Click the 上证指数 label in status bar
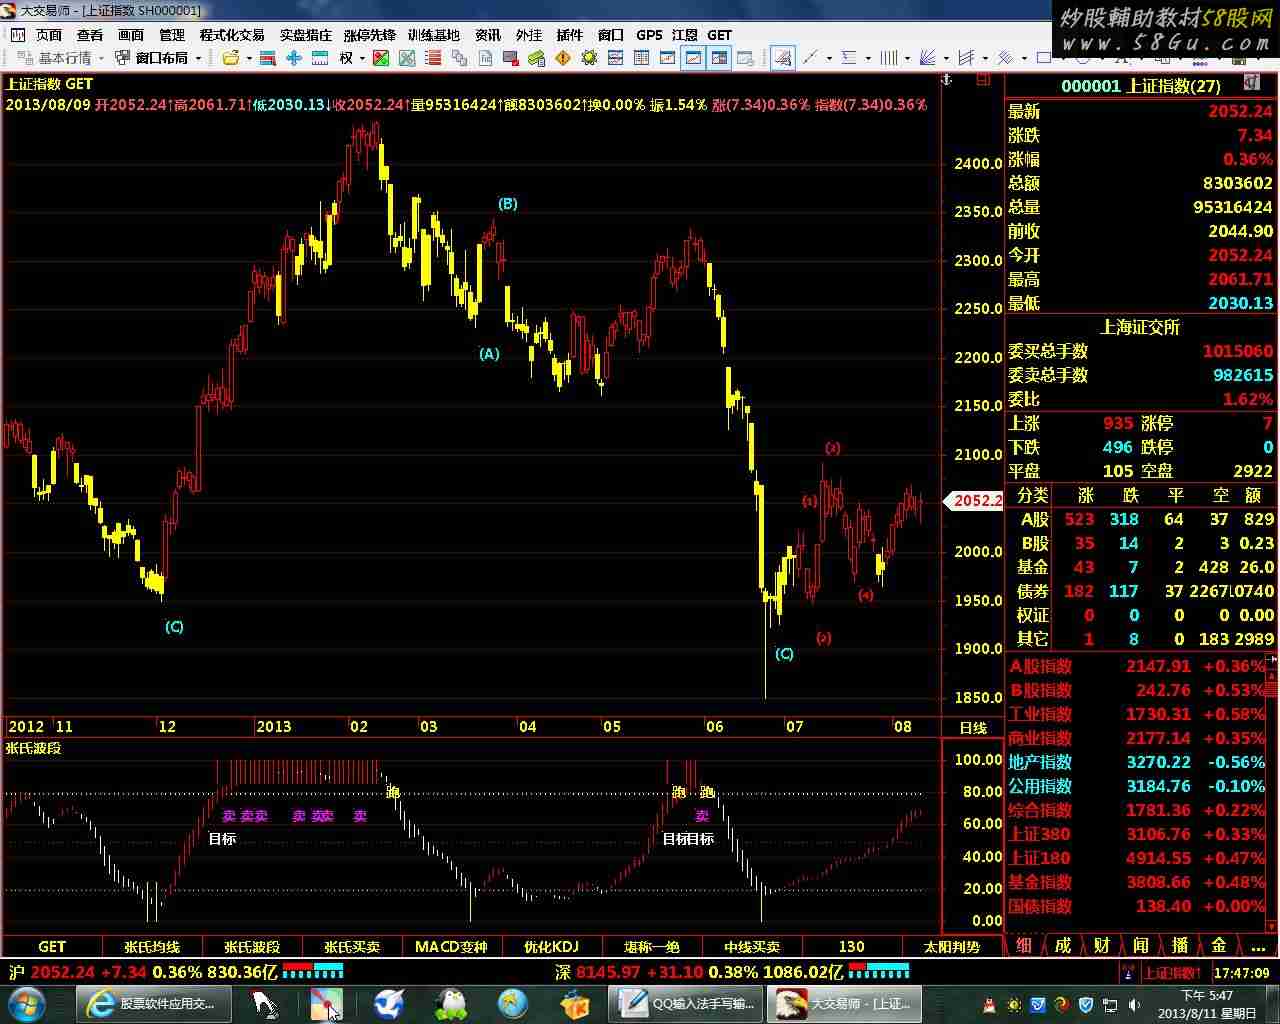Viewport: 1280px width, 1024px height. coord(1171,972)
